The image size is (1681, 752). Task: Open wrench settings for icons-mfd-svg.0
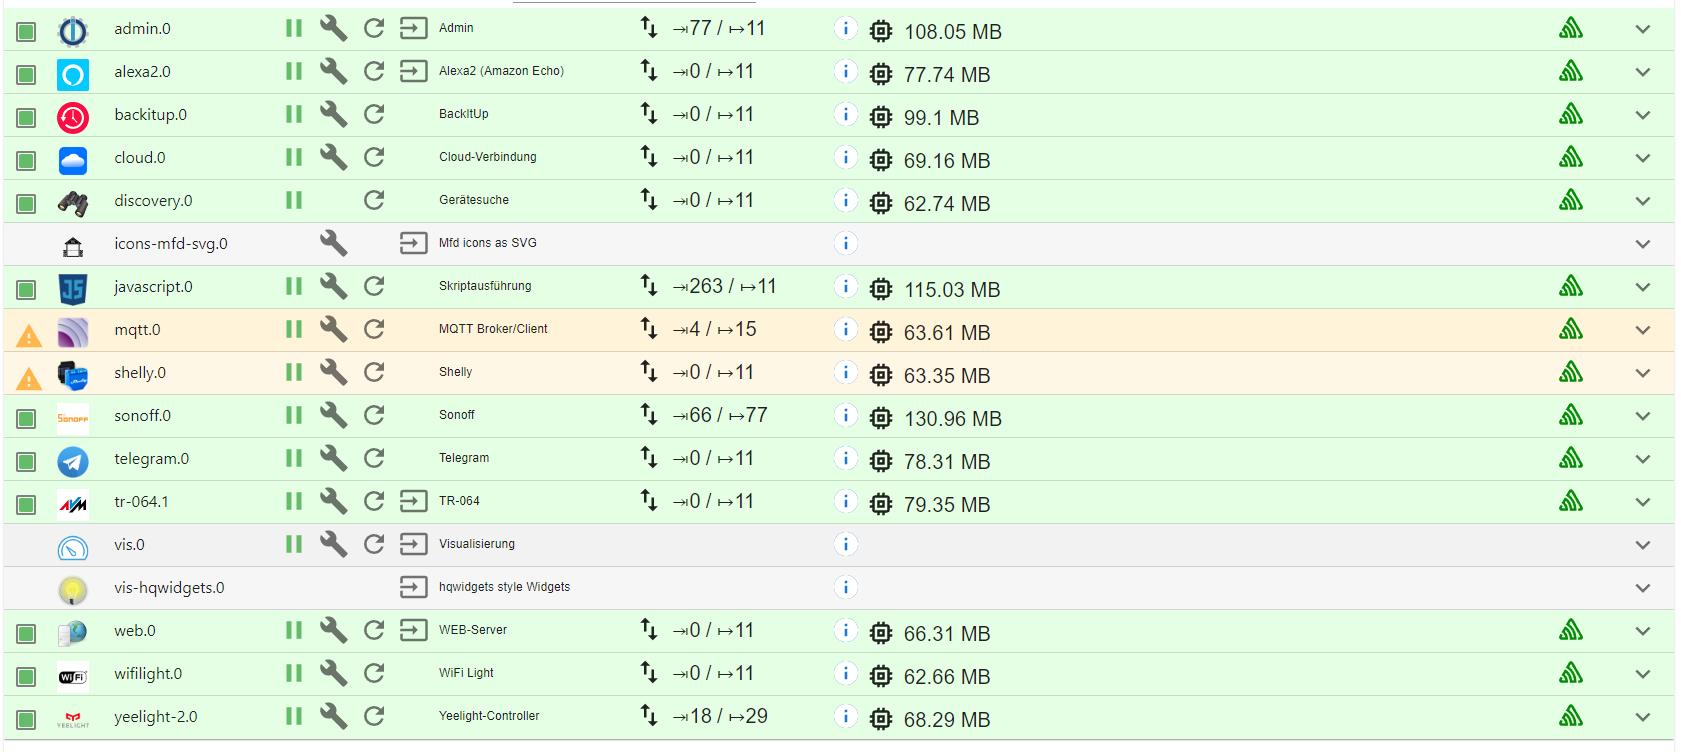(333, 243)
